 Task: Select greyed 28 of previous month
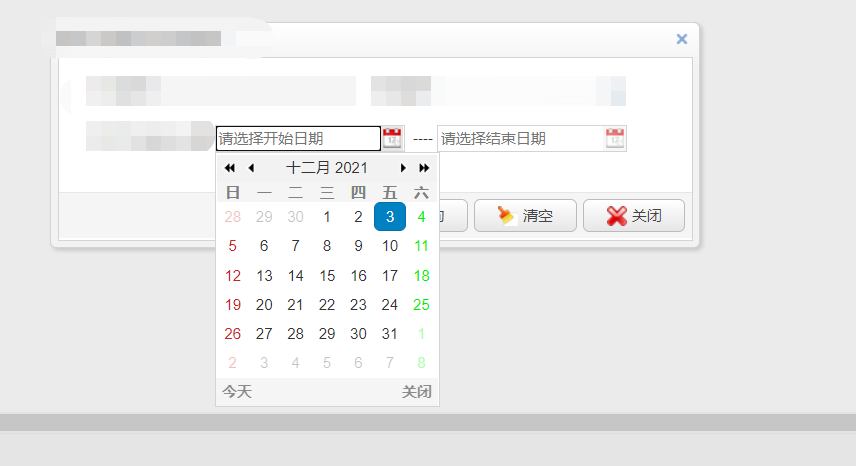pos(233,217)
